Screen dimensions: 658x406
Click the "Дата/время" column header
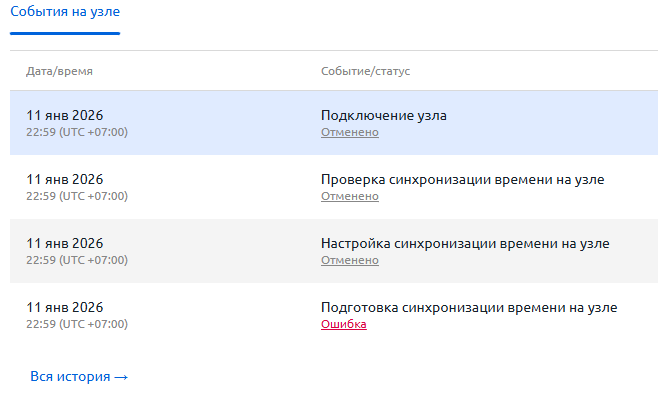tap(59, 72)
